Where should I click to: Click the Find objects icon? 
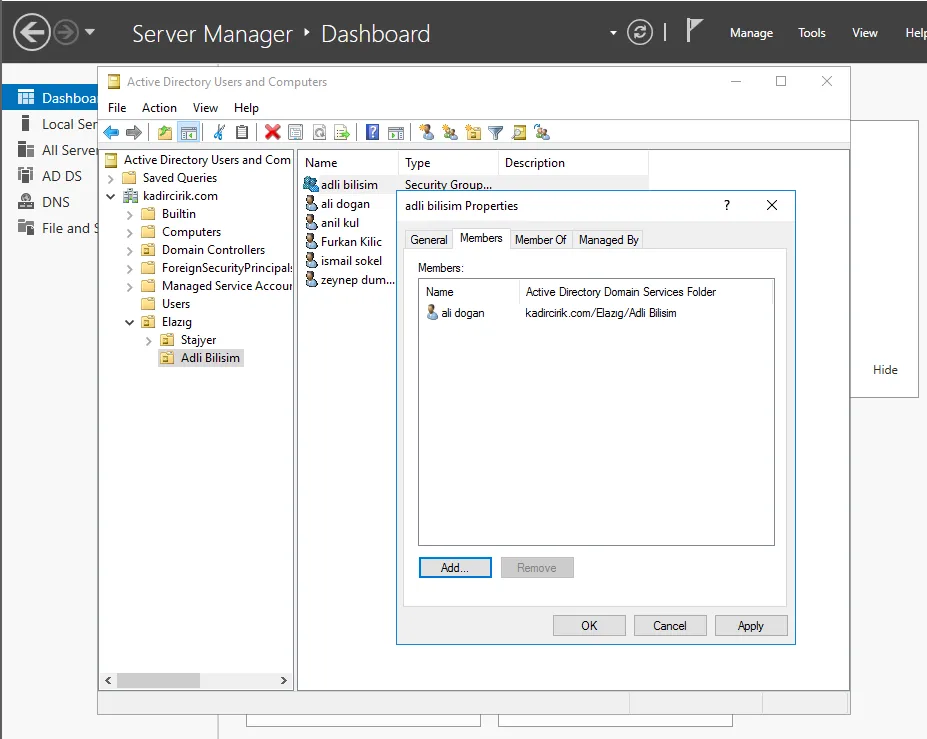pyautogui.click(x=519, y=132)
